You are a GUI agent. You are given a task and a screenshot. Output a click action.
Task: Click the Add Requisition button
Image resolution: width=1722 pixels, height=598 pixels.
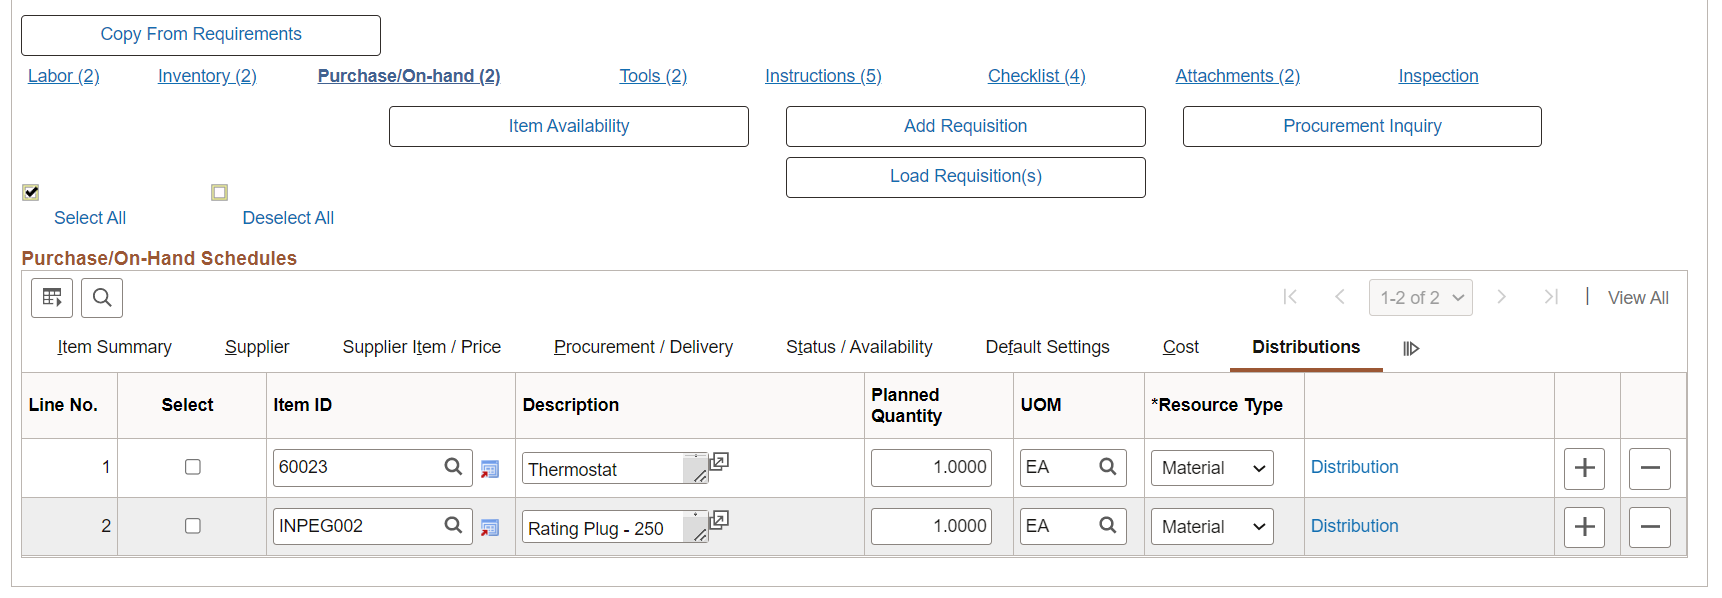coord(965,126)
